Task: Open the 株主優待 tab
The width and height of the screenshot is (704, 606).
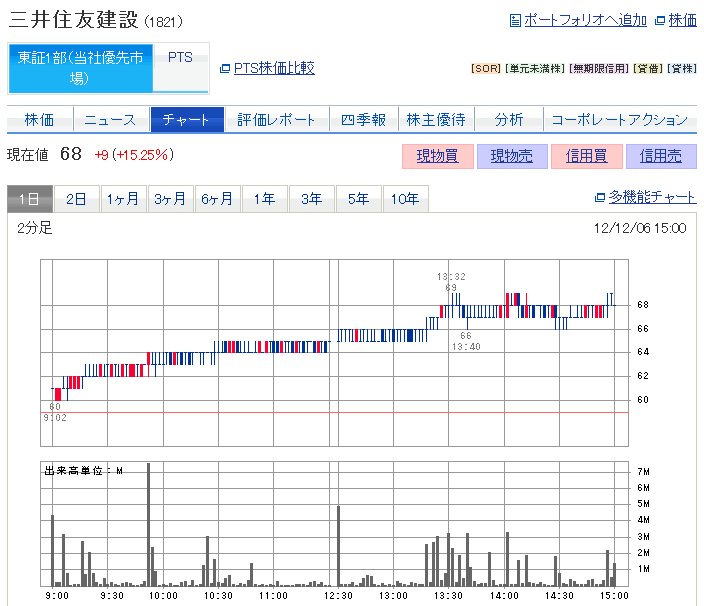Action: (436, 120)
